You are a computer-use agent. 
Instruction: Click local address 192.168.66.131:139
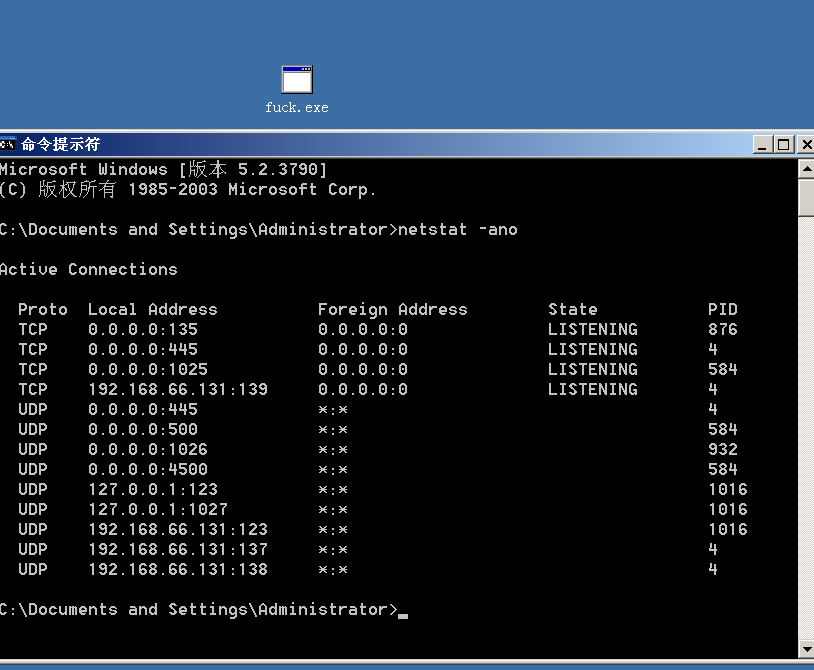(x=177, y=390)
